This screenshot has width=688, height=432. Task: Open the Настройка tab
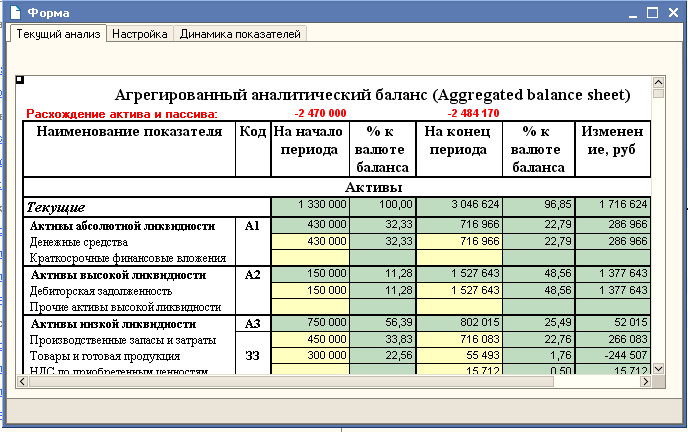[140, 34]
